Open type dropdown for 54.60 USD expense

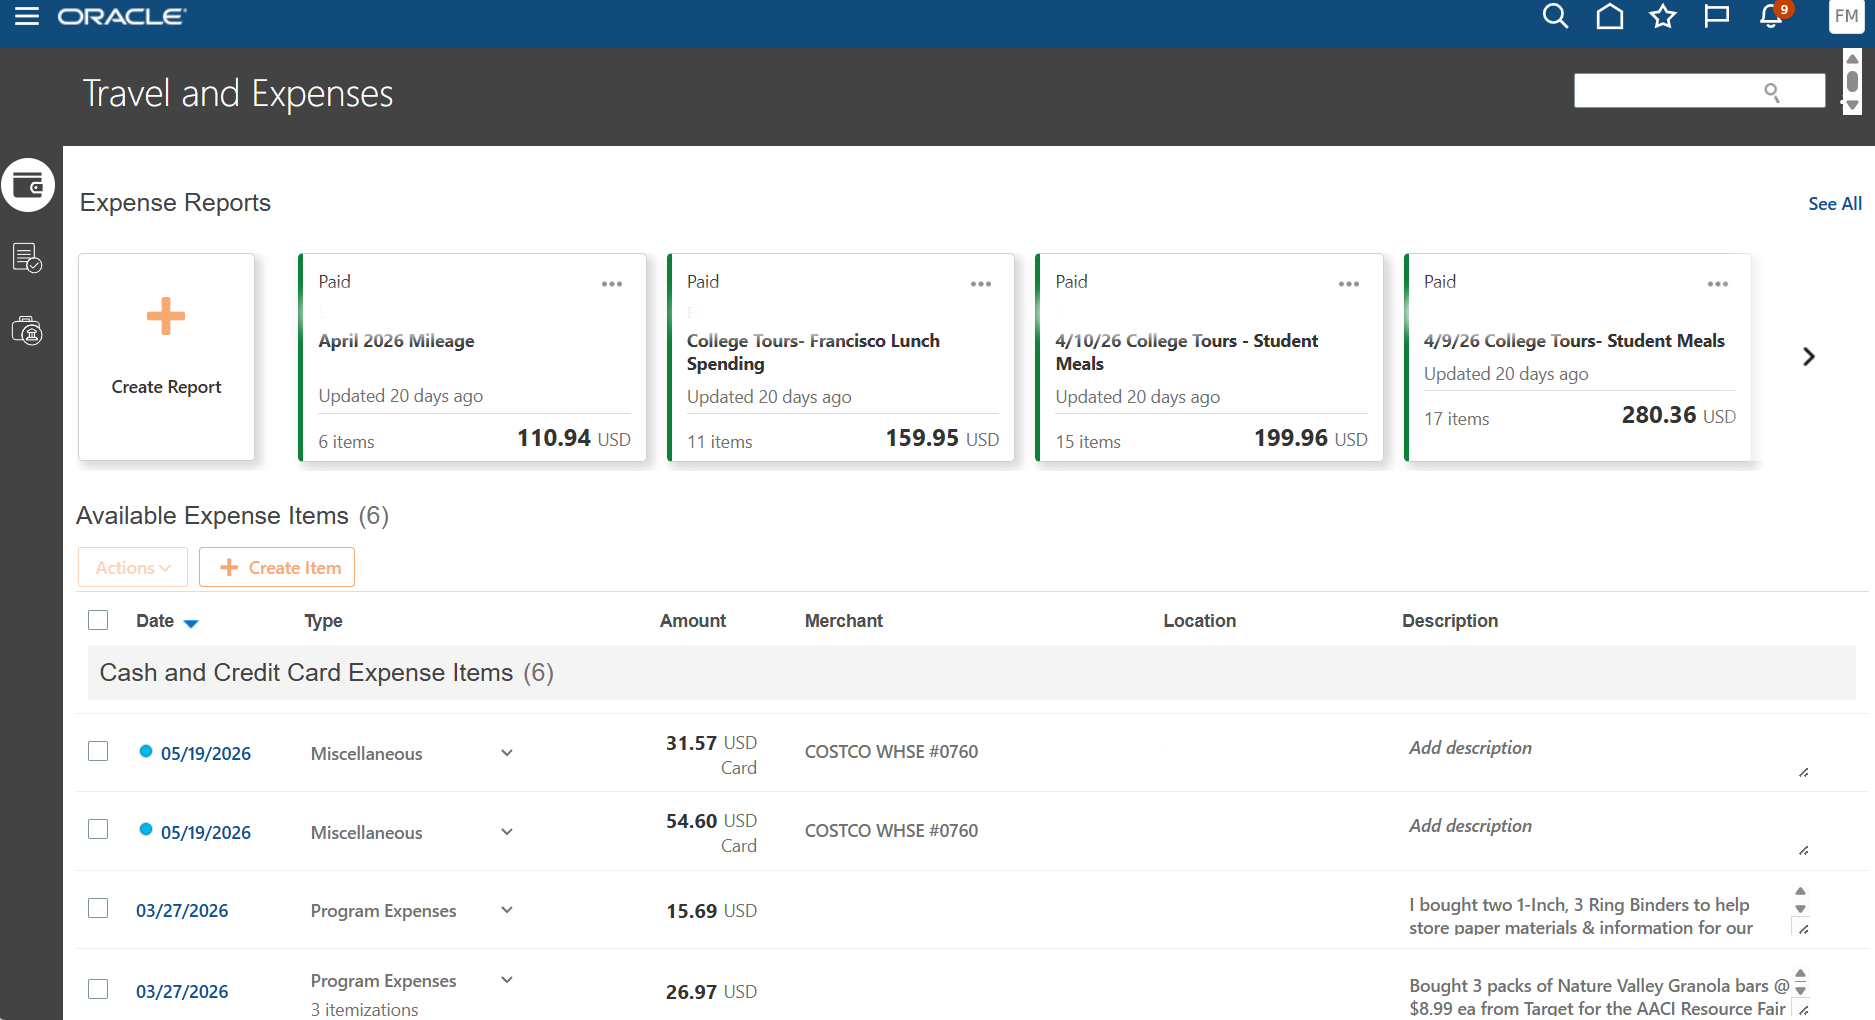tap(507, 832)
